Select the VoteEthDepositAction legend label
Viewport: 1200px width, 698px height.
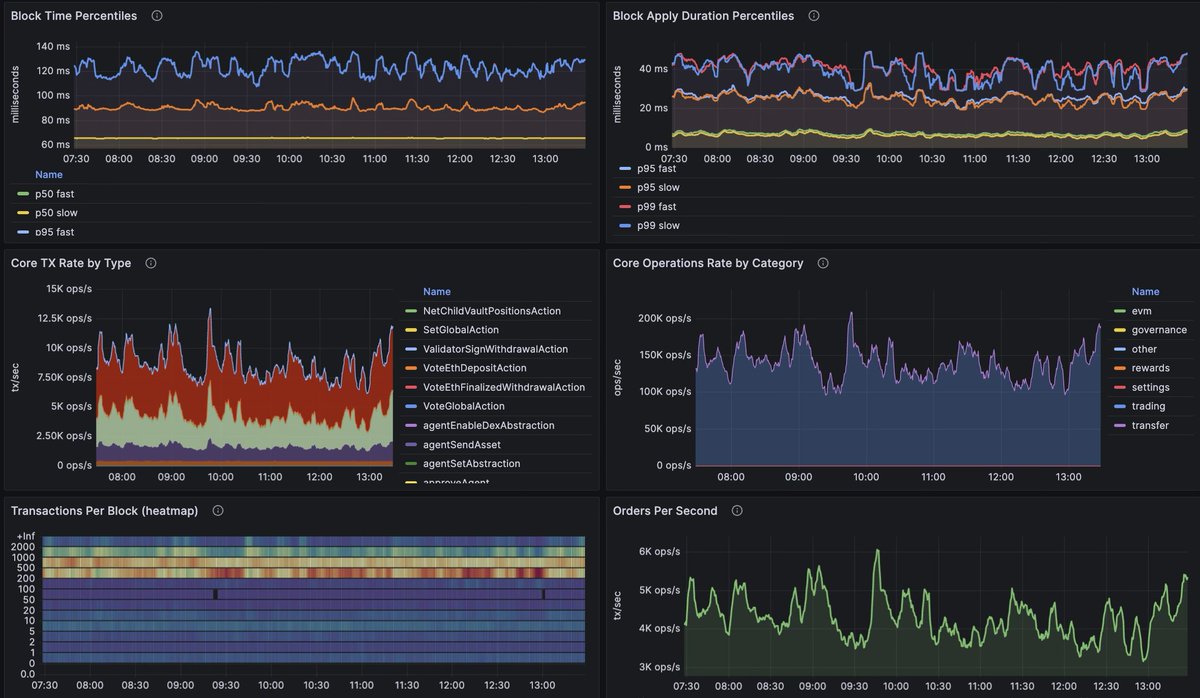coord(475,368)
